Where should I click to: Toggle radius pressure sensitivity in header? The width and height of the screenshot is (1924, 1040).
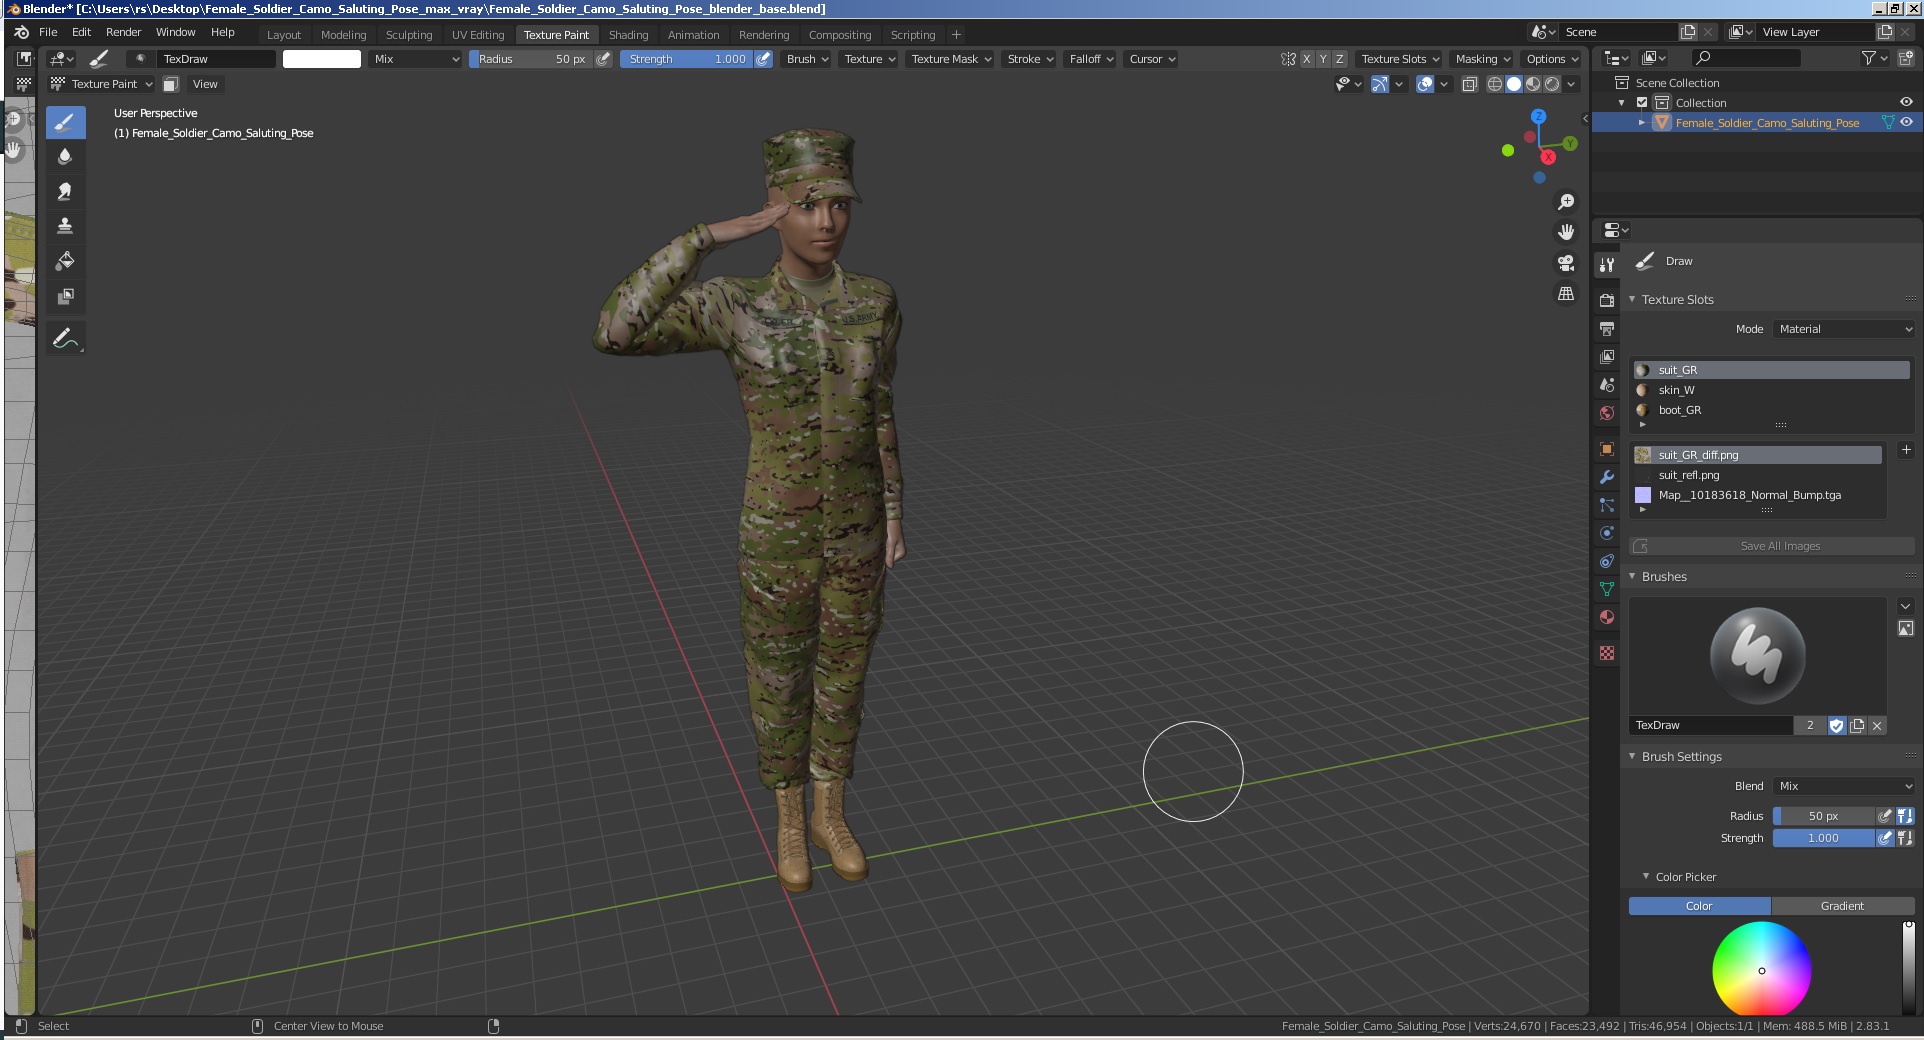click(603, 59)
